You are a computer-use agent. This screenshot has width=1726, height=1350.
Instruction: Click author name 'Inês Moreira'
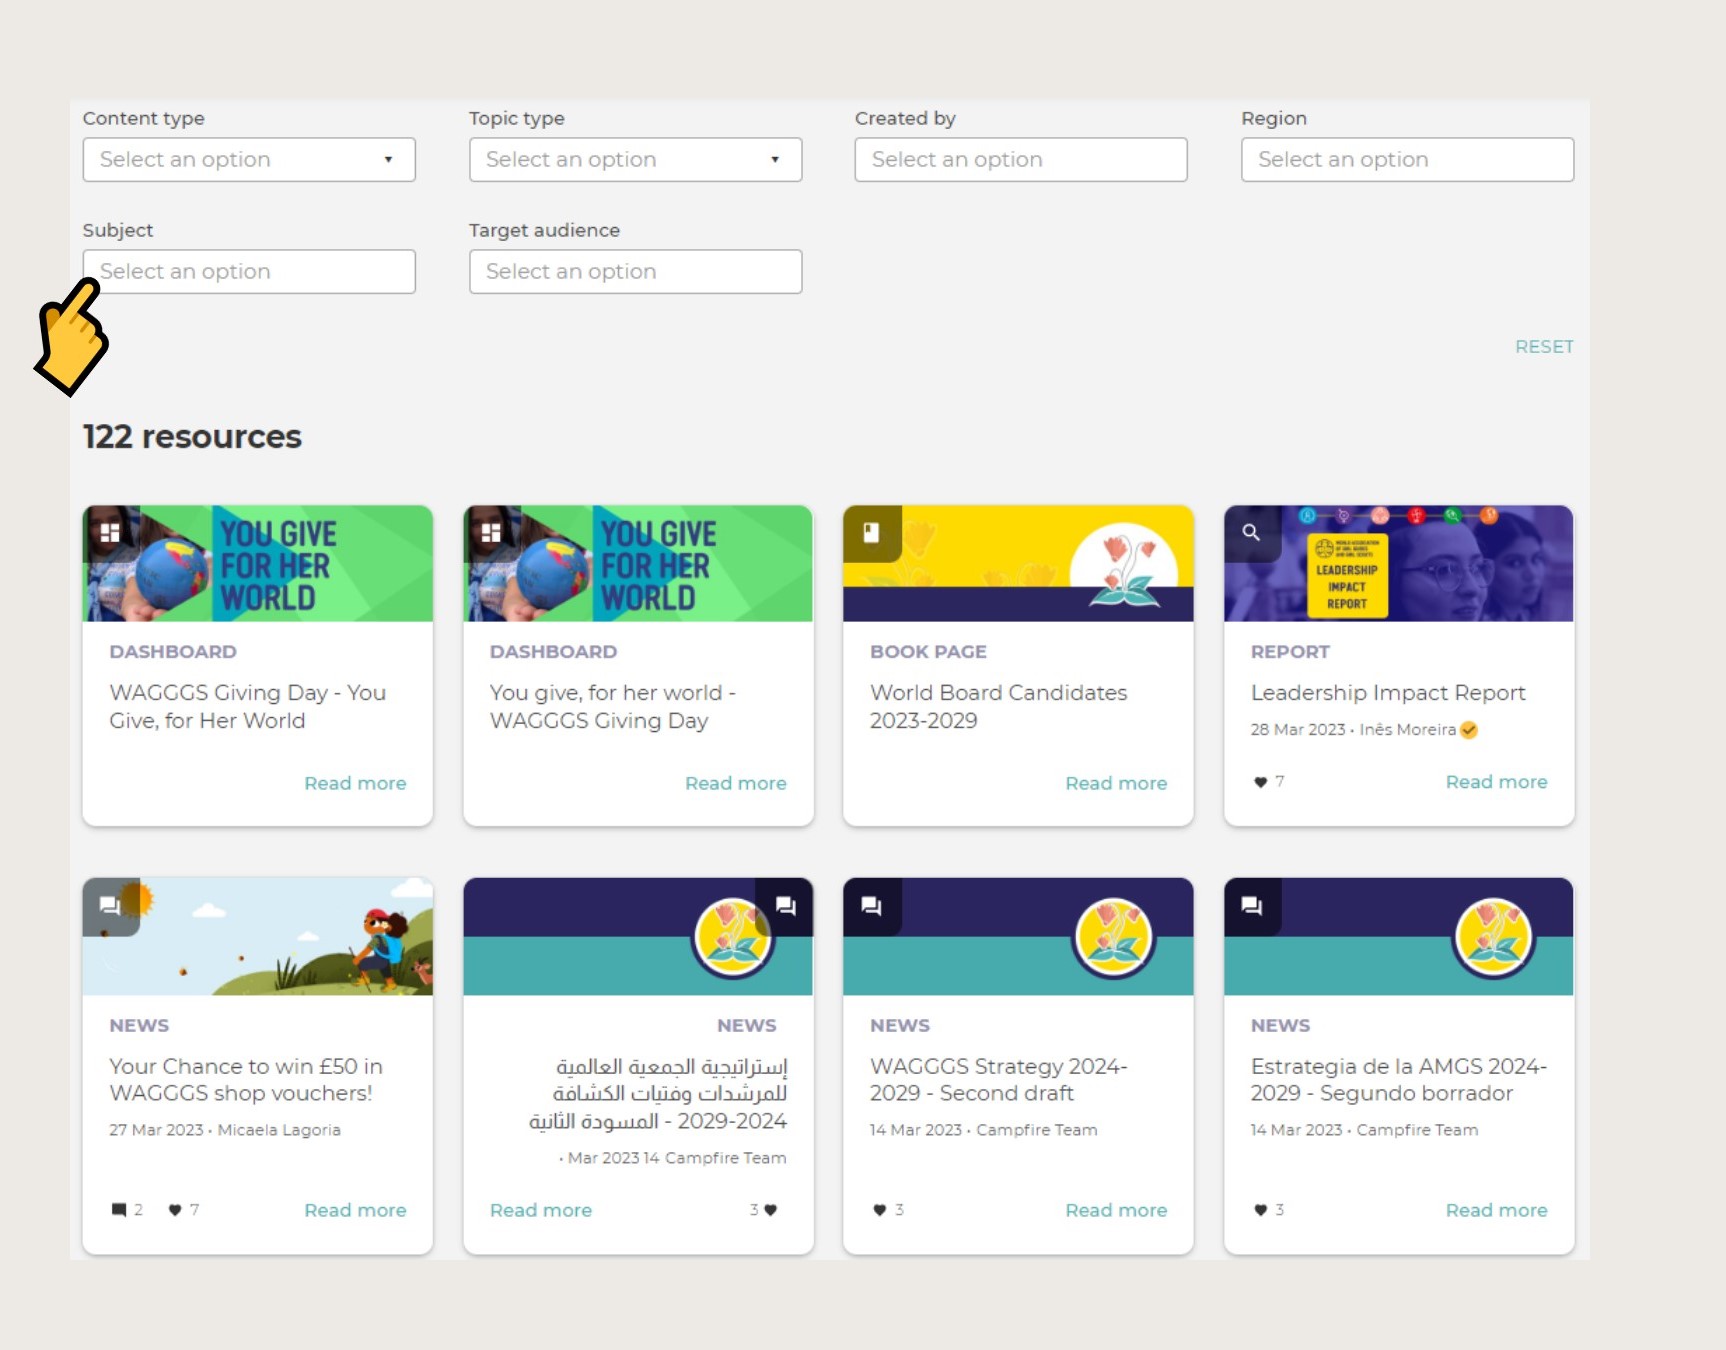tap(1407, 730)
